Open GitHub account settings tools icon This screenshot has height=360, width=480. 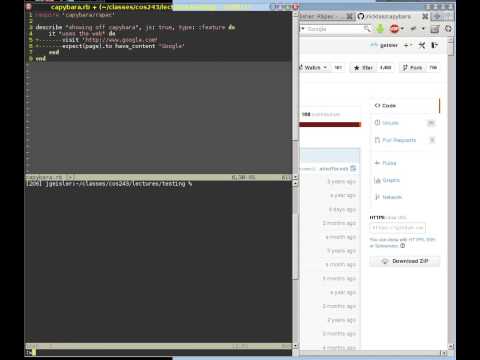pos(422,45)
